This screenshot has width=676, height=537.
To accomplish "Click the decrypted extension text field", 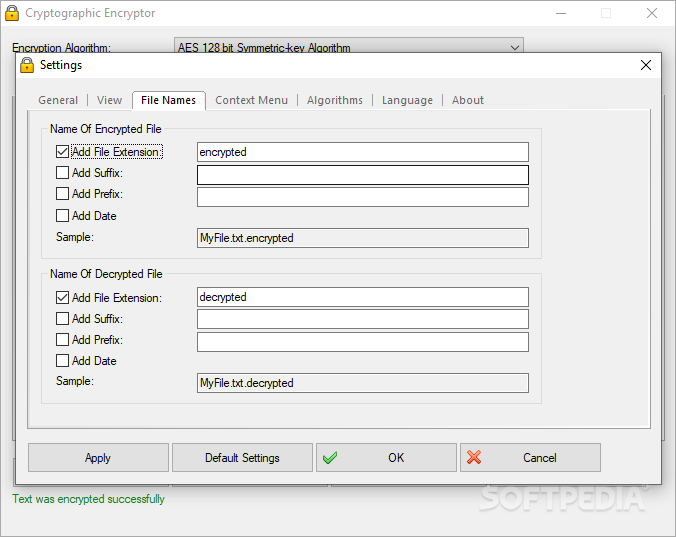I will [363, 297].
